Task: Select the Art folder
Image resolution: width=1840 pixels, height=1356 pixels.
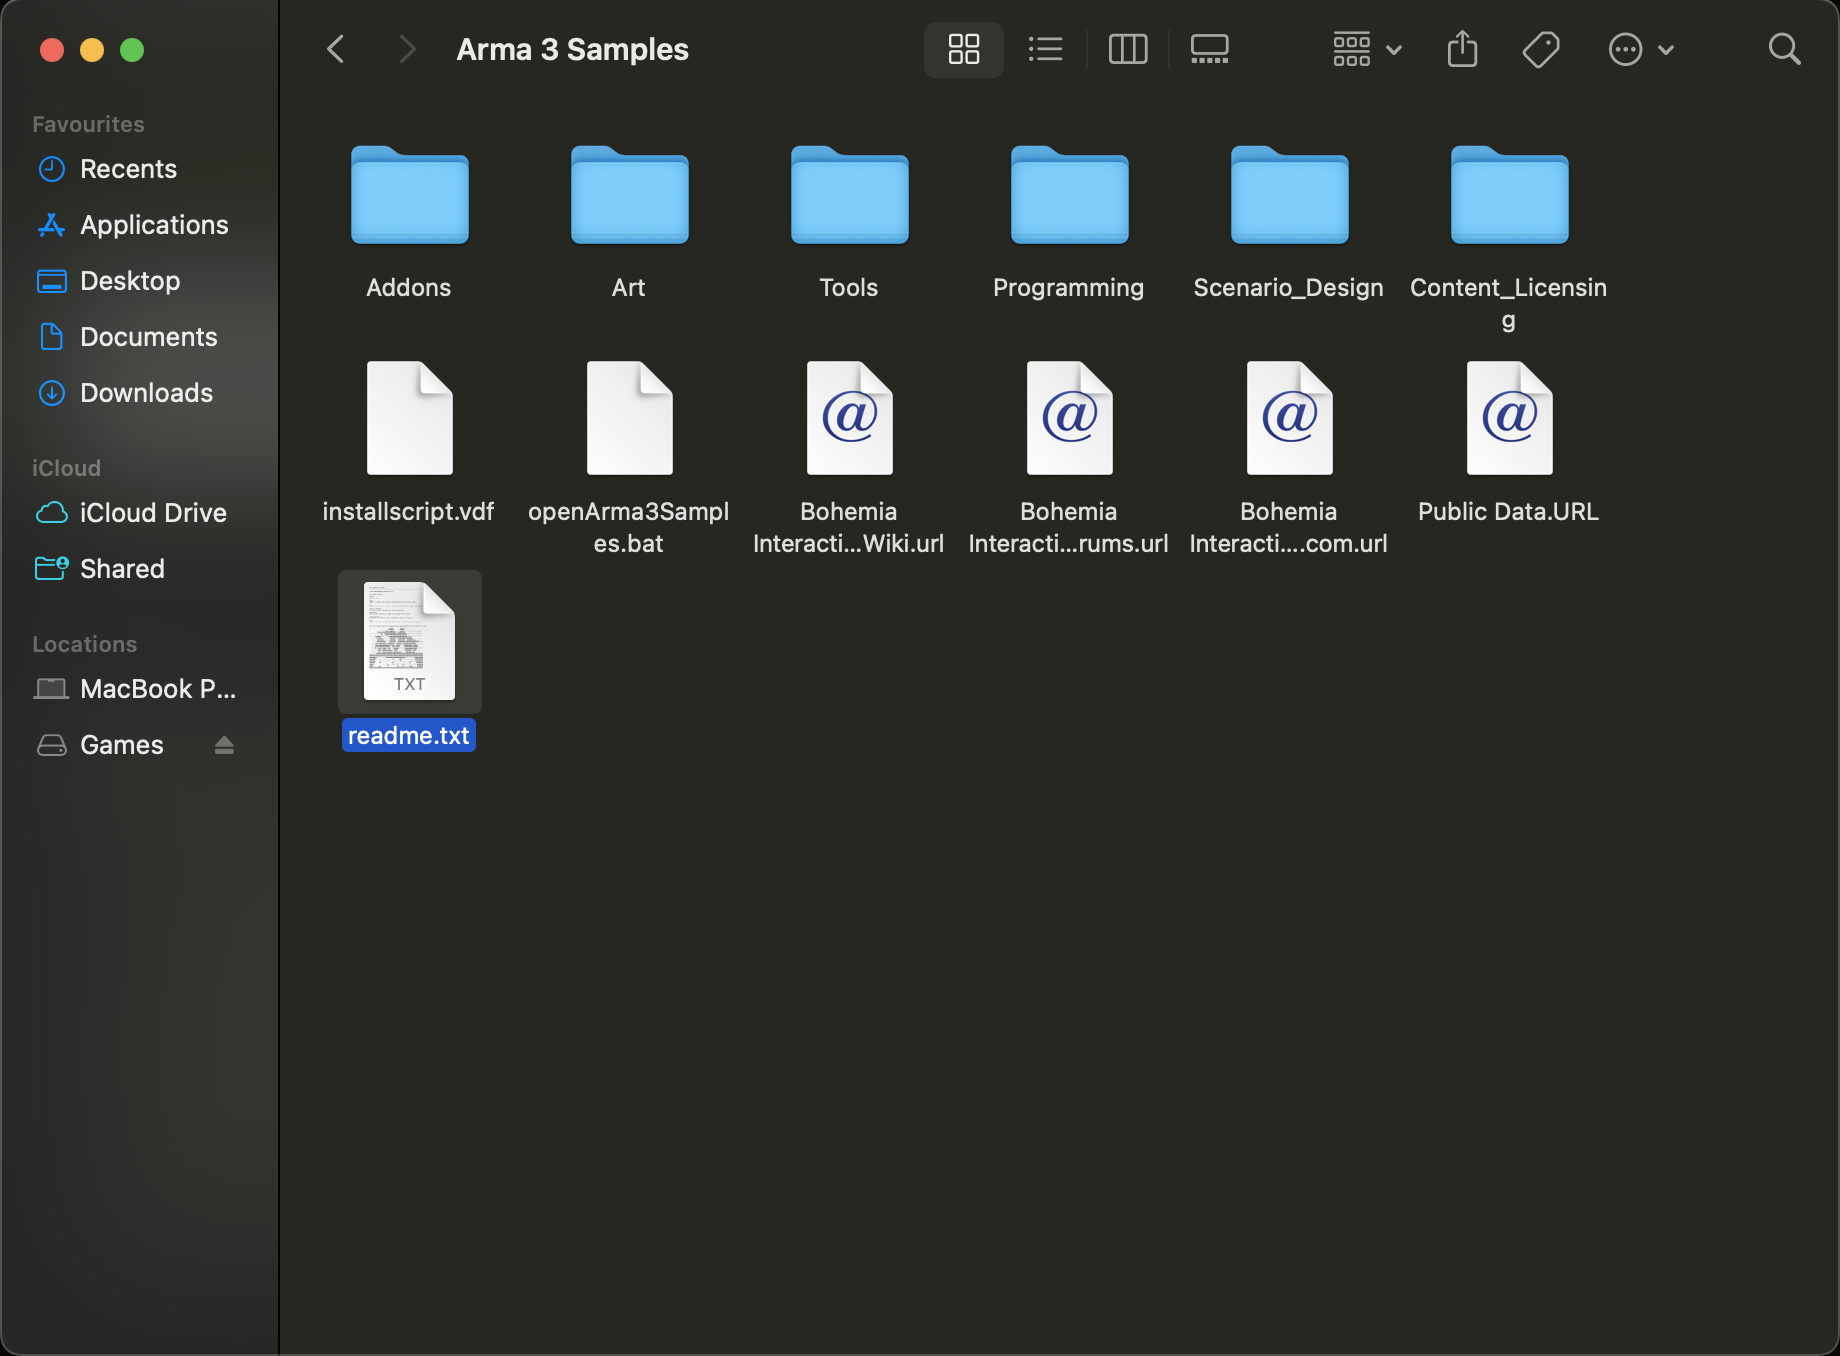Action: click(629, 196)
